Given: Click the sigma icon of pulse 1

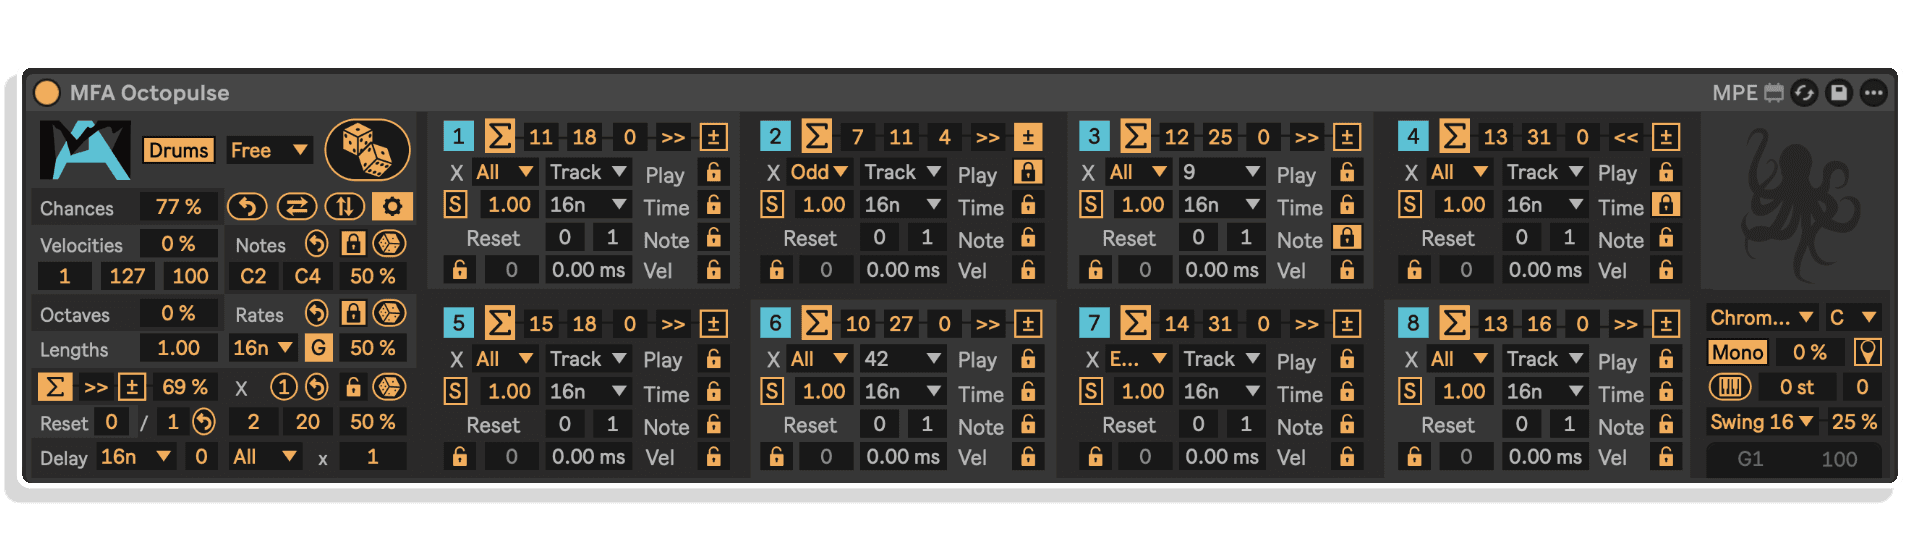Looking at the screenshot, I should 500,136.
